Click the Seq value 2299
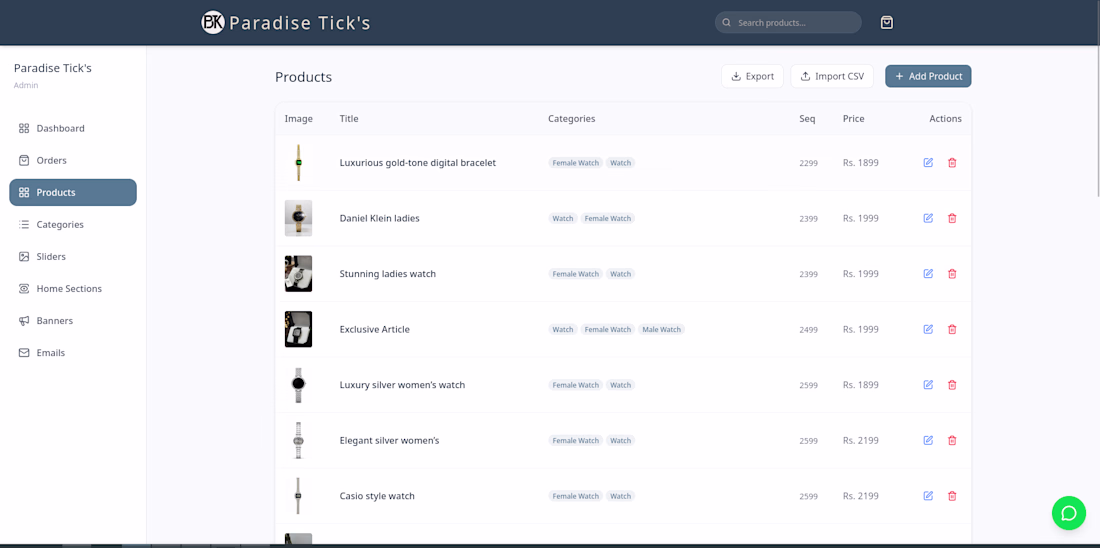 [x=808, y=163]
